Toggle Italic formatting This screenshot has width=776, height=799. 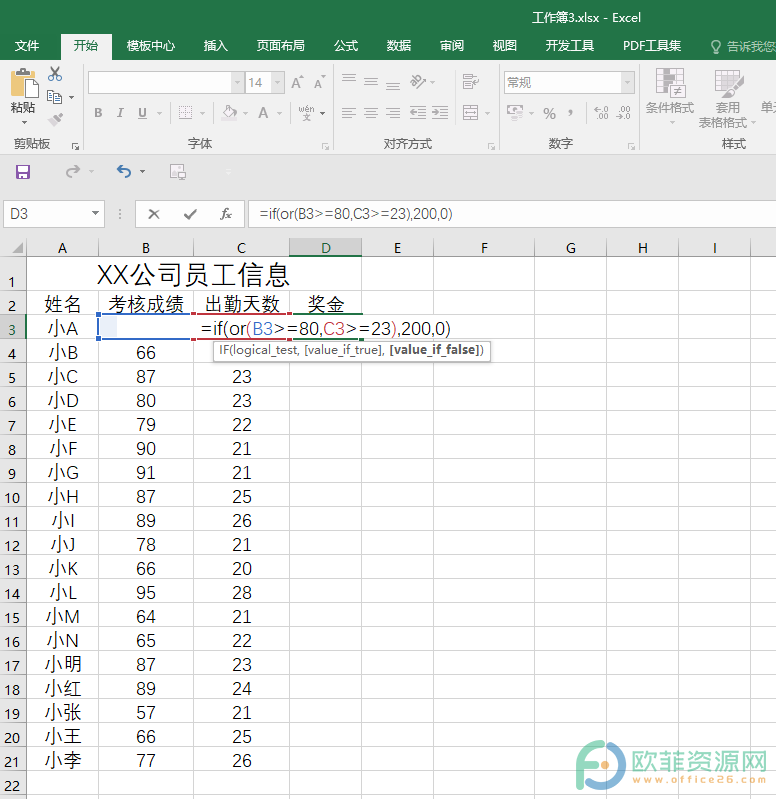[x=120, y=113]
